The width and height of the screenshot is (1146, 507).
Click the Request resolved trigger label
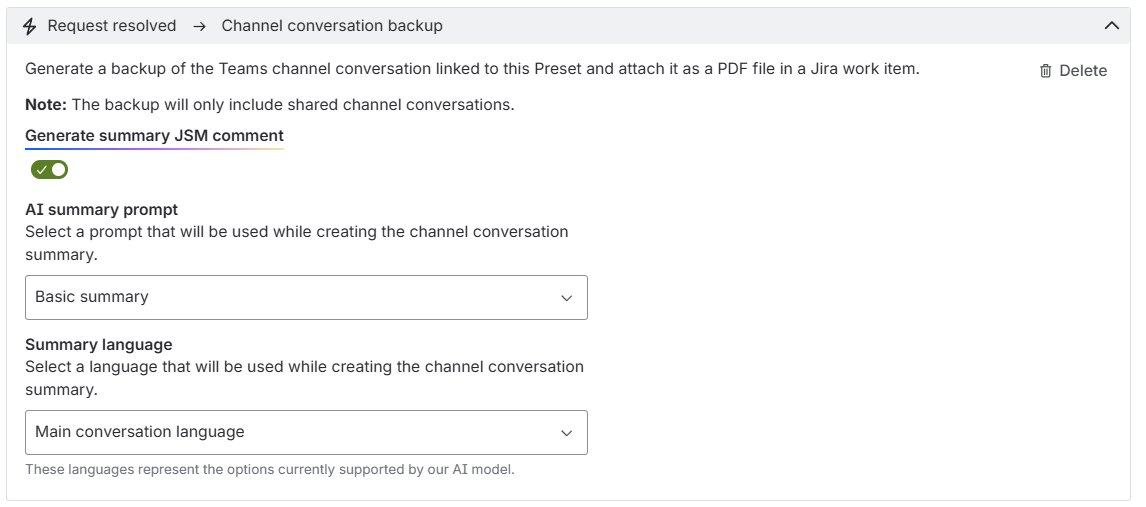112,26
